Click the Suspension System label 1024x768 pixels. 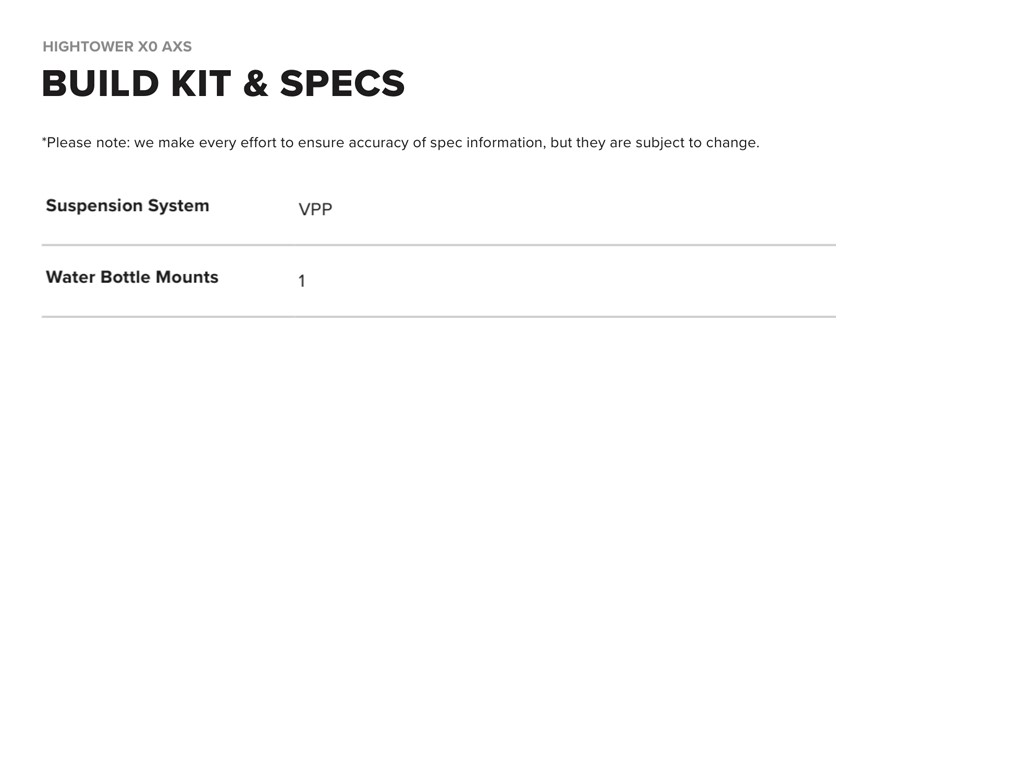(127, 206)
